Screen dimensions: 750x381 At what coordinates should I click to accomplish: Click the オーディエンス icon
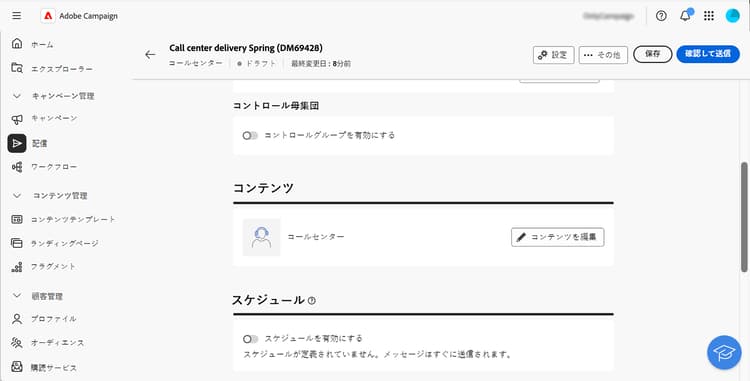click(x=17, y=343)
